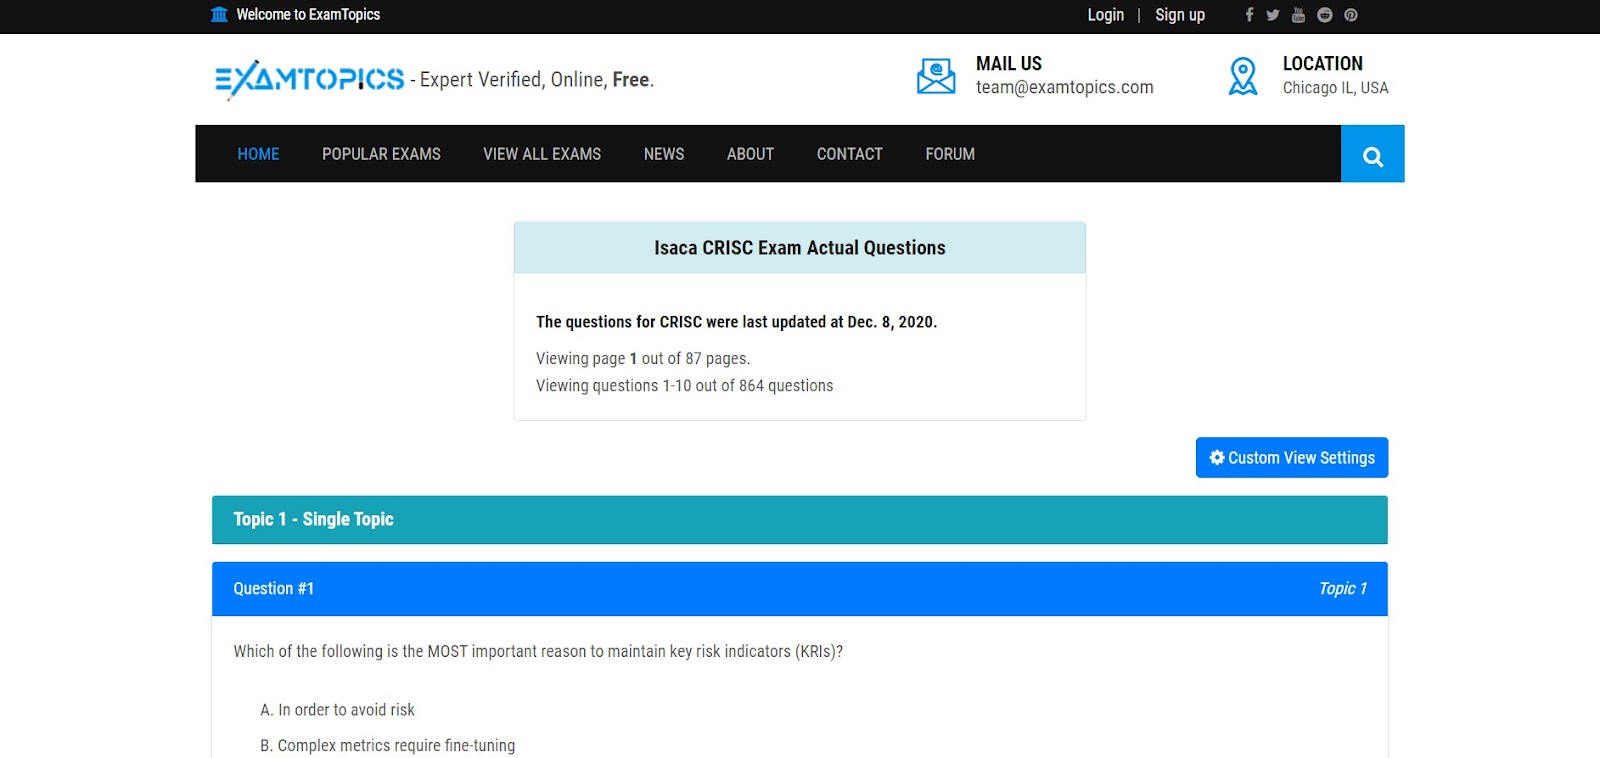
Task: Open the CONTACT page
Action: 850,154
